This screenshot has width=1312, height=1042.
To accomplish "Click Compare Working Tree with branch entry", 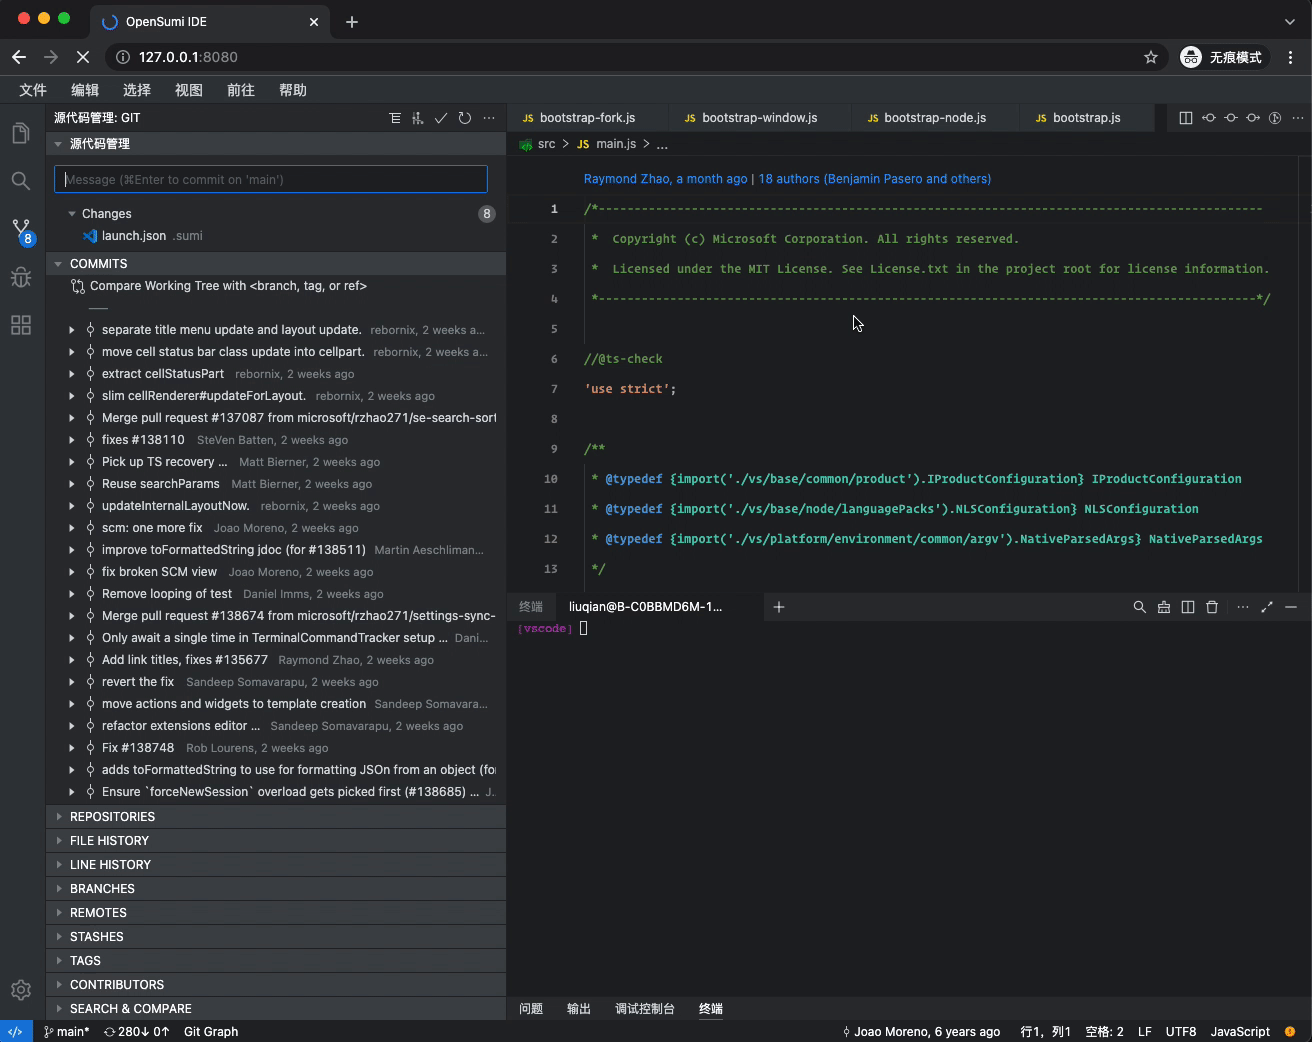I will [x=228, y=286].
